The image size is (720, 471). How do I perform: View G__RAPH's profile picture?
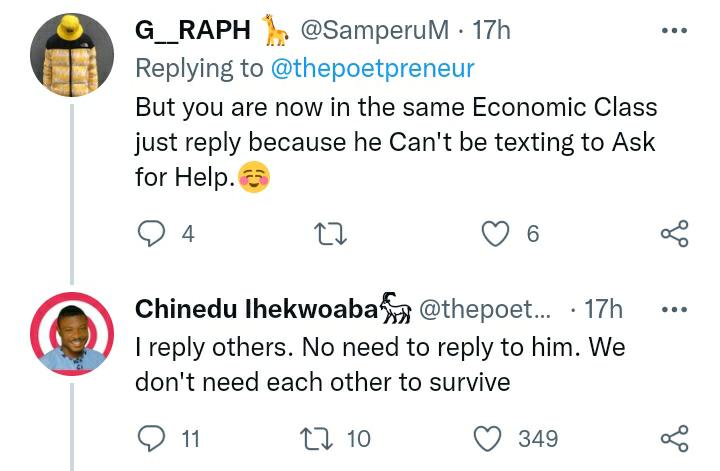coord(72,55)
